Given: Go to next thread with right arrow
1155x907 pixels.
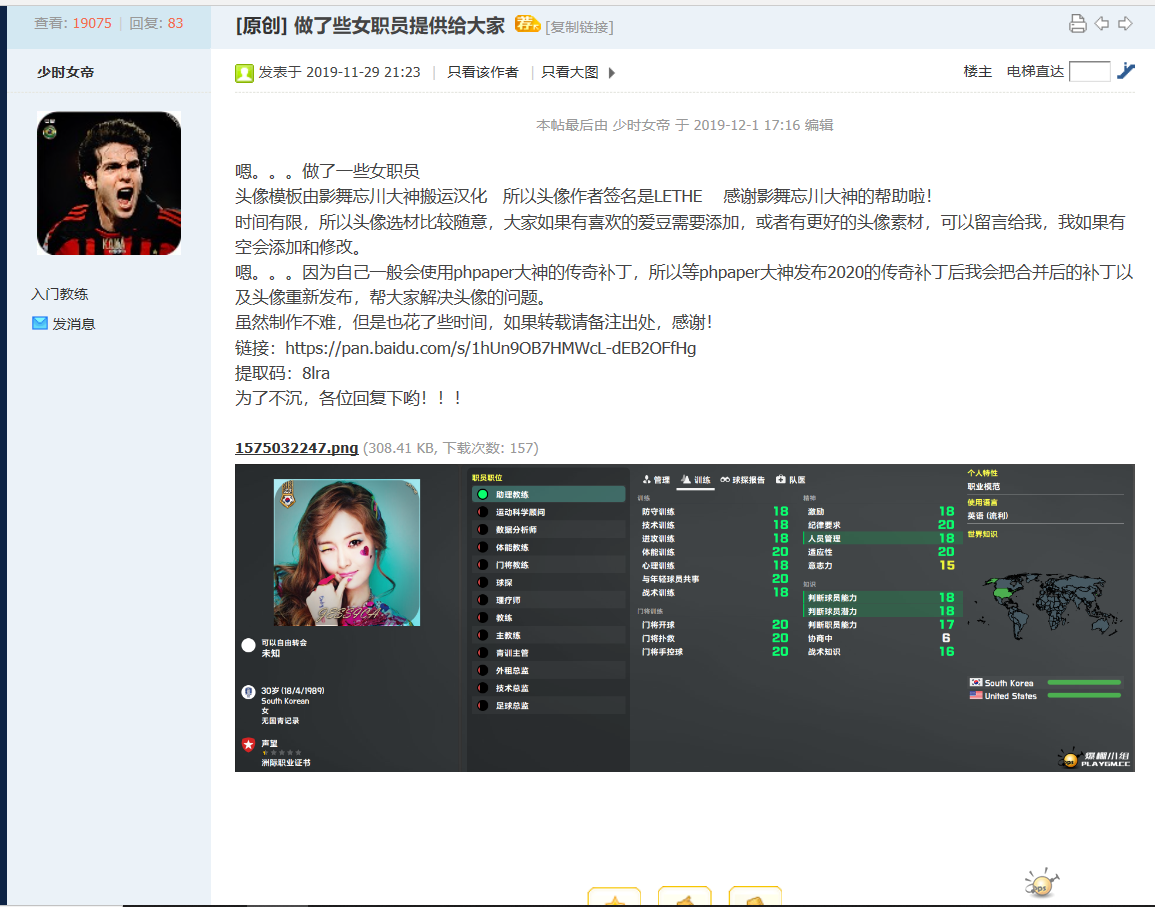Looking at the screenshot, I should tap(1125, 24).
